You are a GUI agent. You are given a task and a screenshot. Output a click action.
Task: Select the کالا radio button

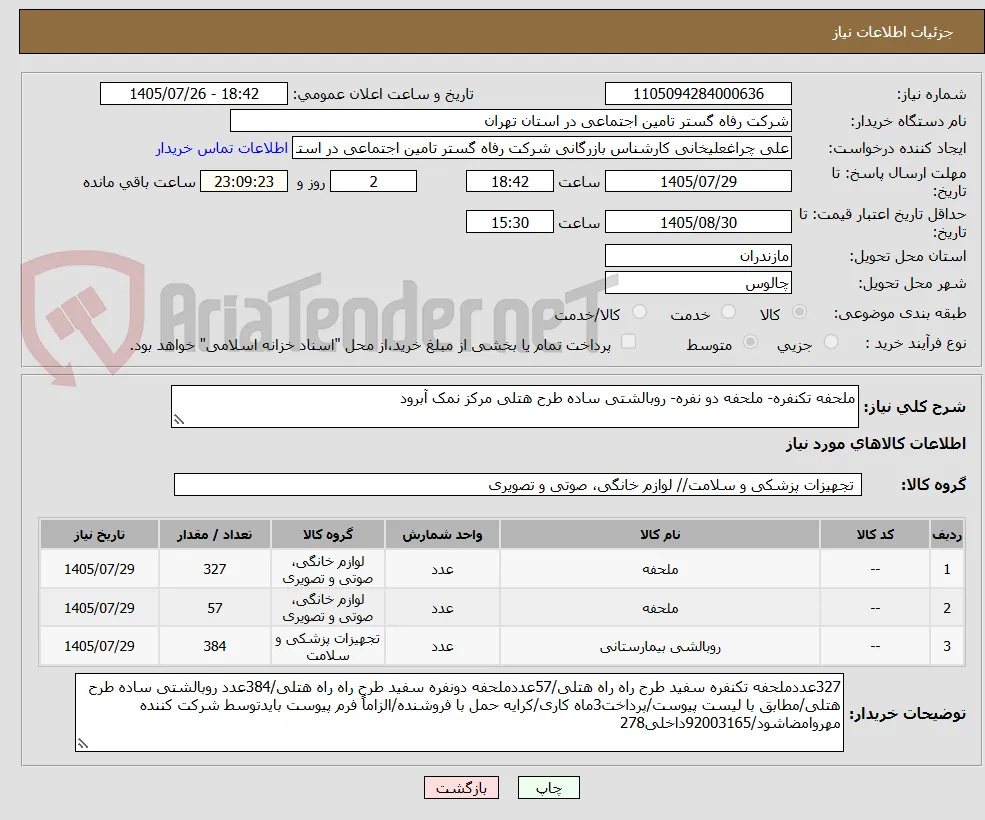pos(800,312)
